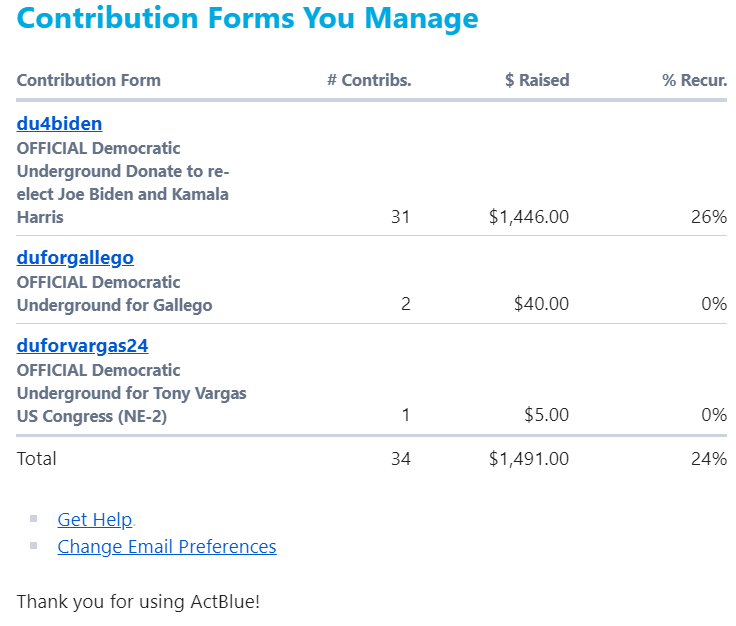Click the Get Help link

[95, 520]
